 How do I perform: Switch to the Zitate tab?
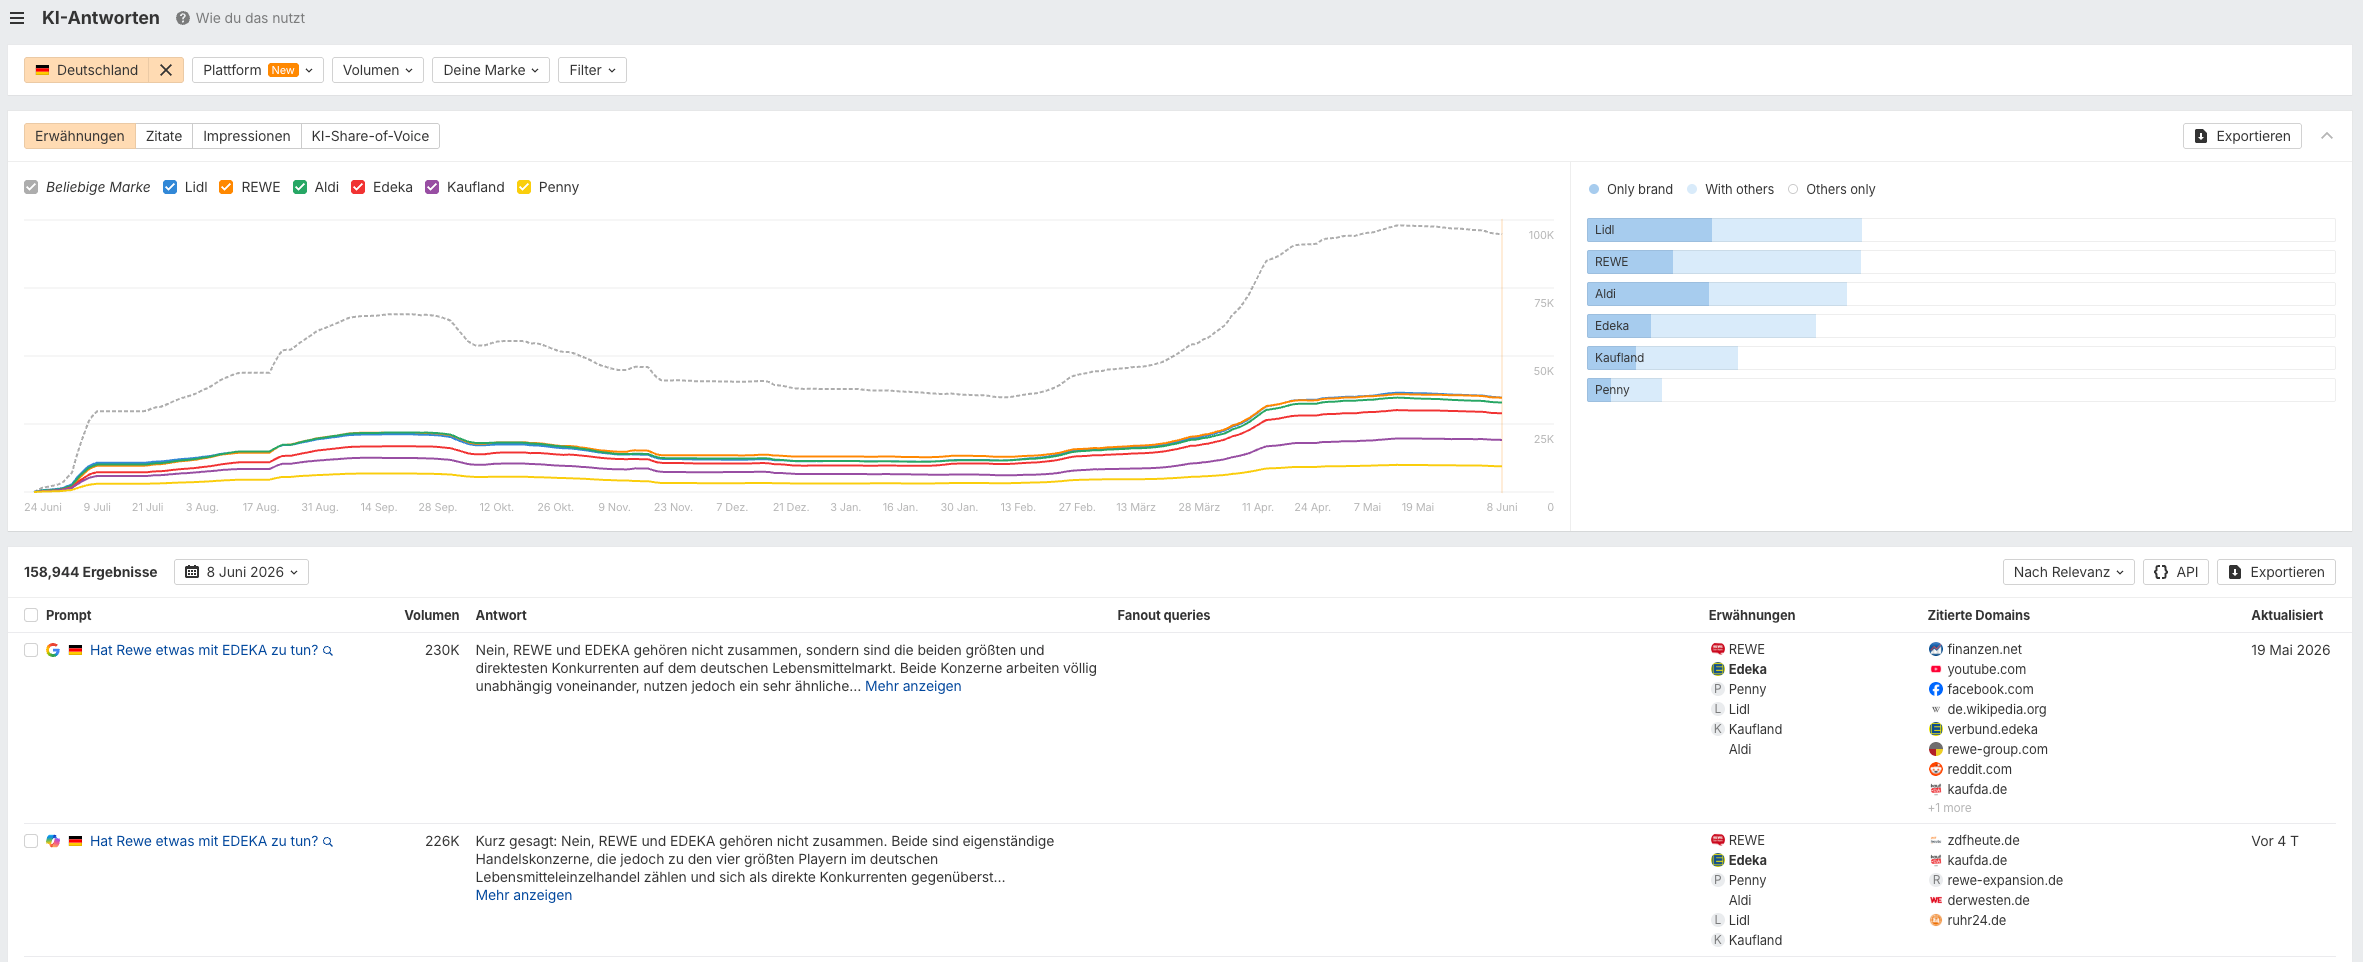tap(164, 136)
